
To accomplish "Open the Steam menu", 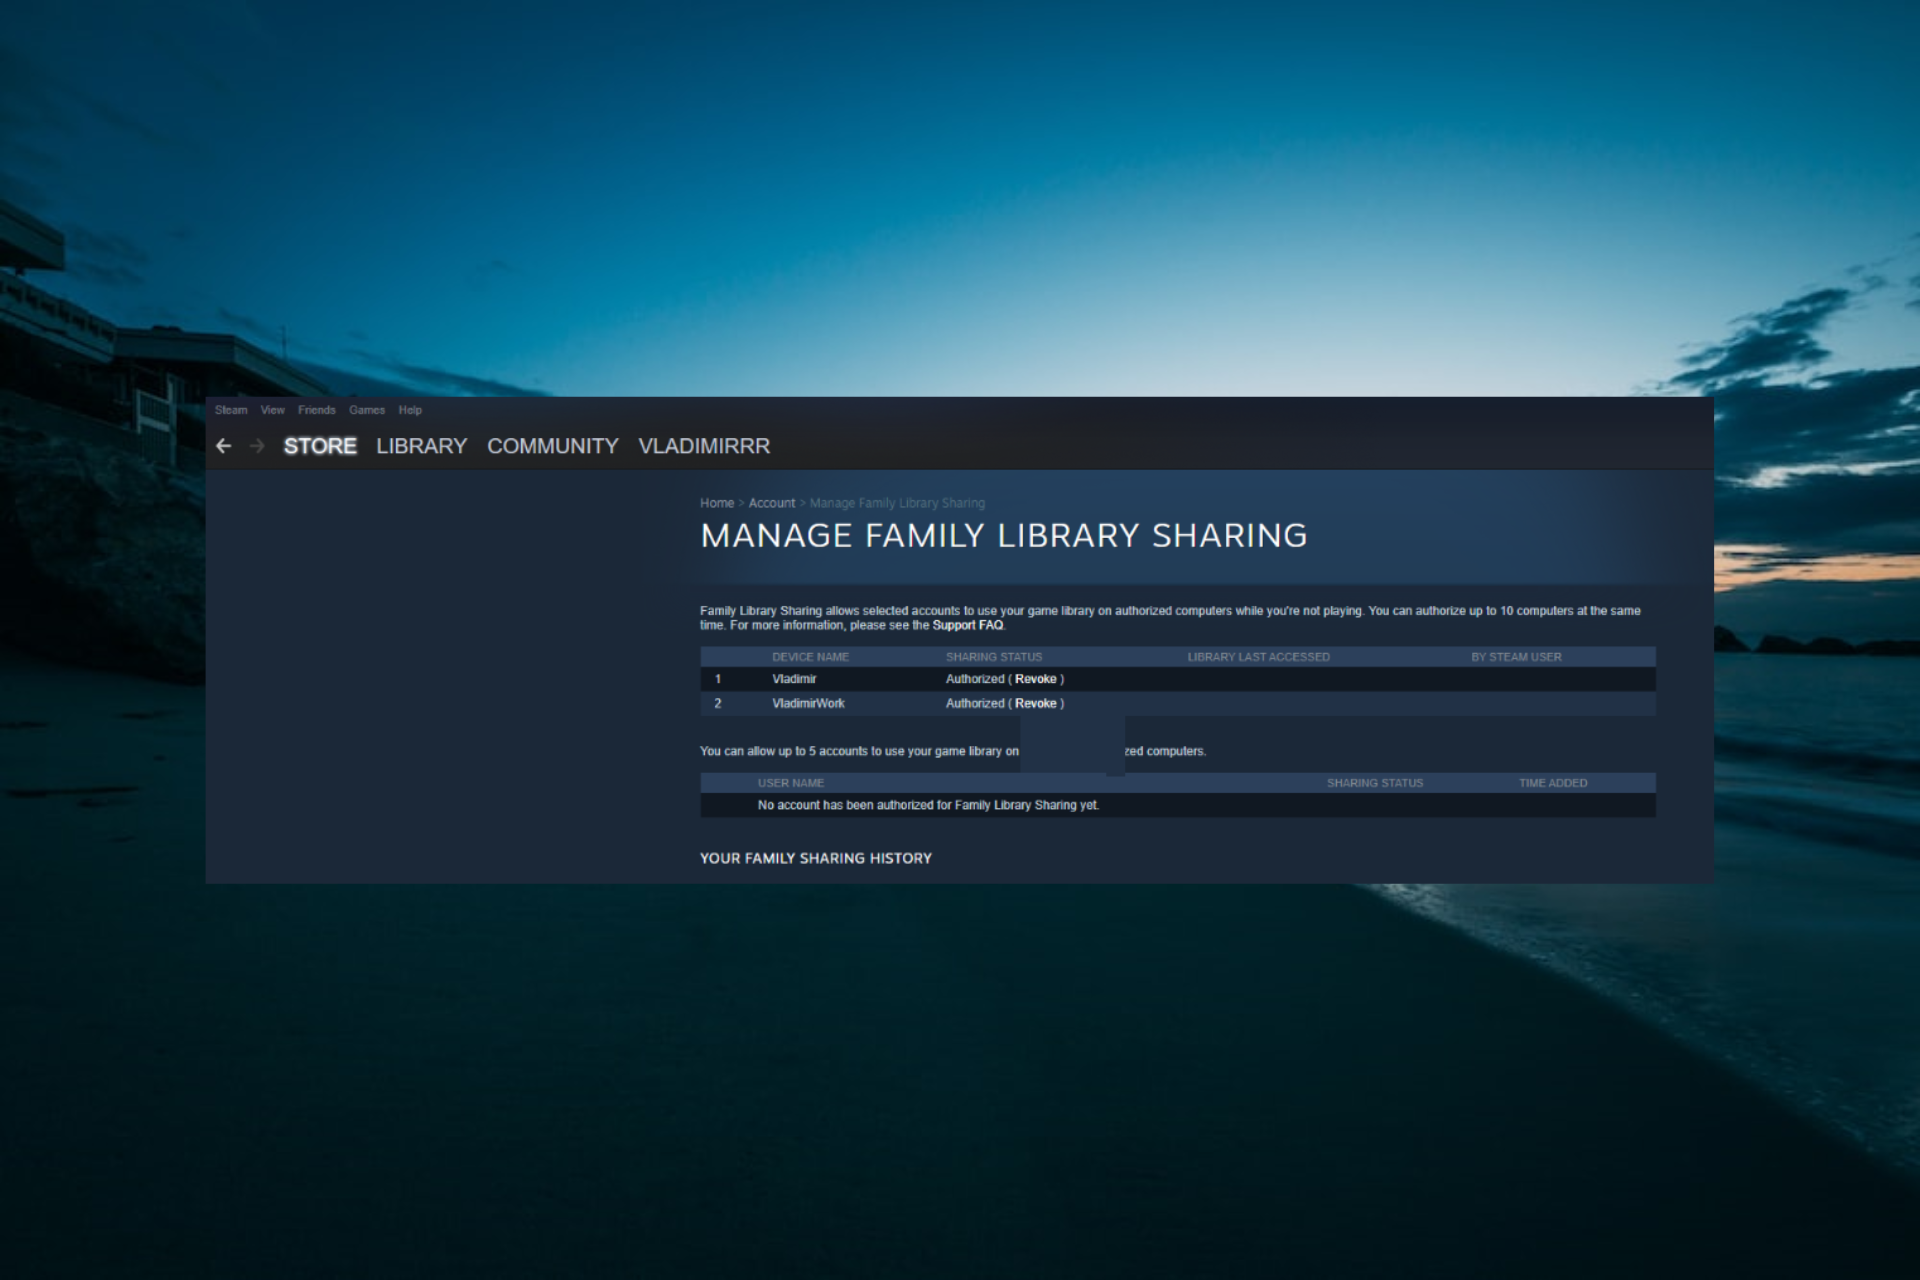I will tap(231, 410).
